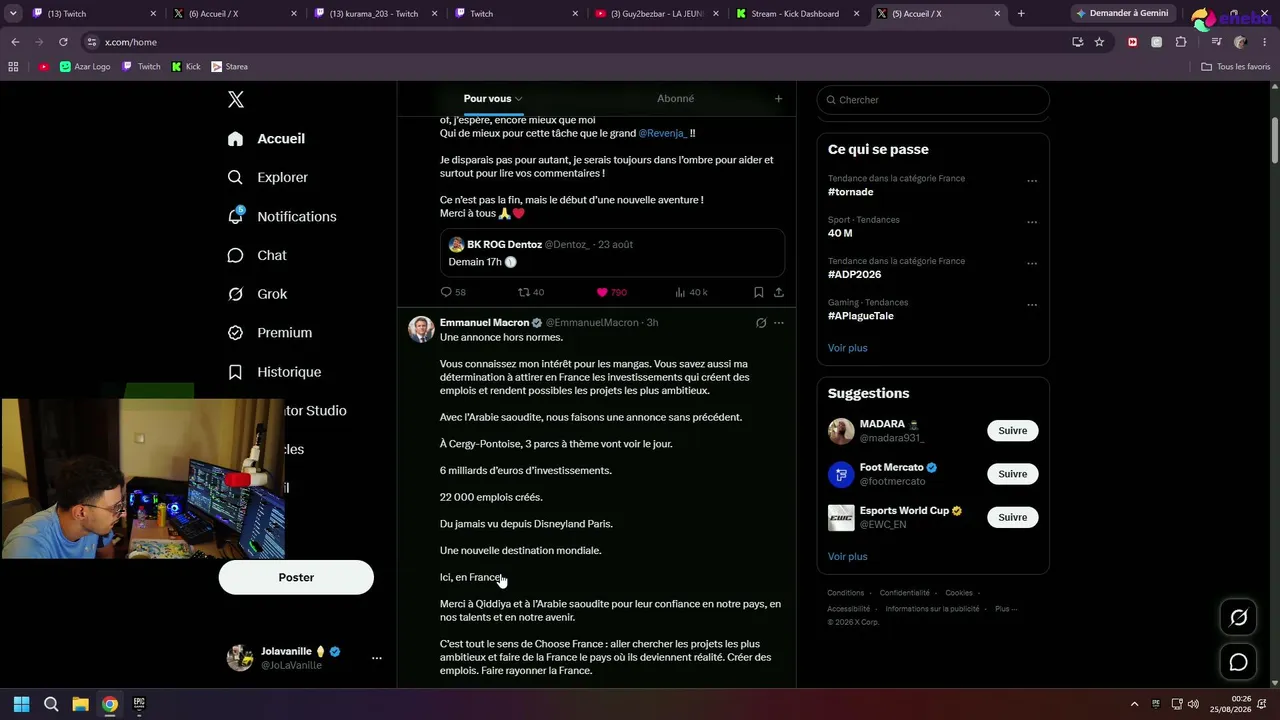Open Chat in the X sidebar
Screen dimensions: 1280x720
pyautogui.click(x=257, y=255)
